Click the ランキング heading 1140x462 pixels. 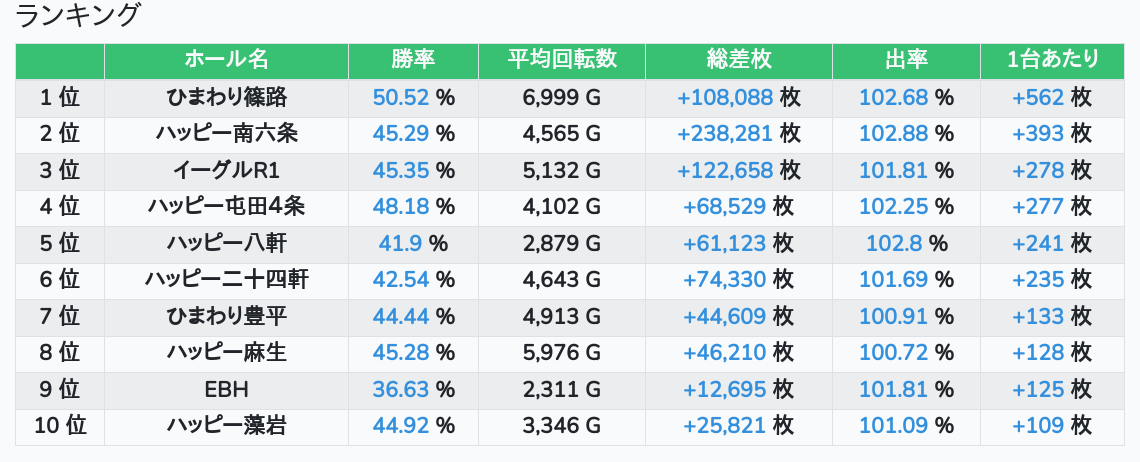click(80, 16)
